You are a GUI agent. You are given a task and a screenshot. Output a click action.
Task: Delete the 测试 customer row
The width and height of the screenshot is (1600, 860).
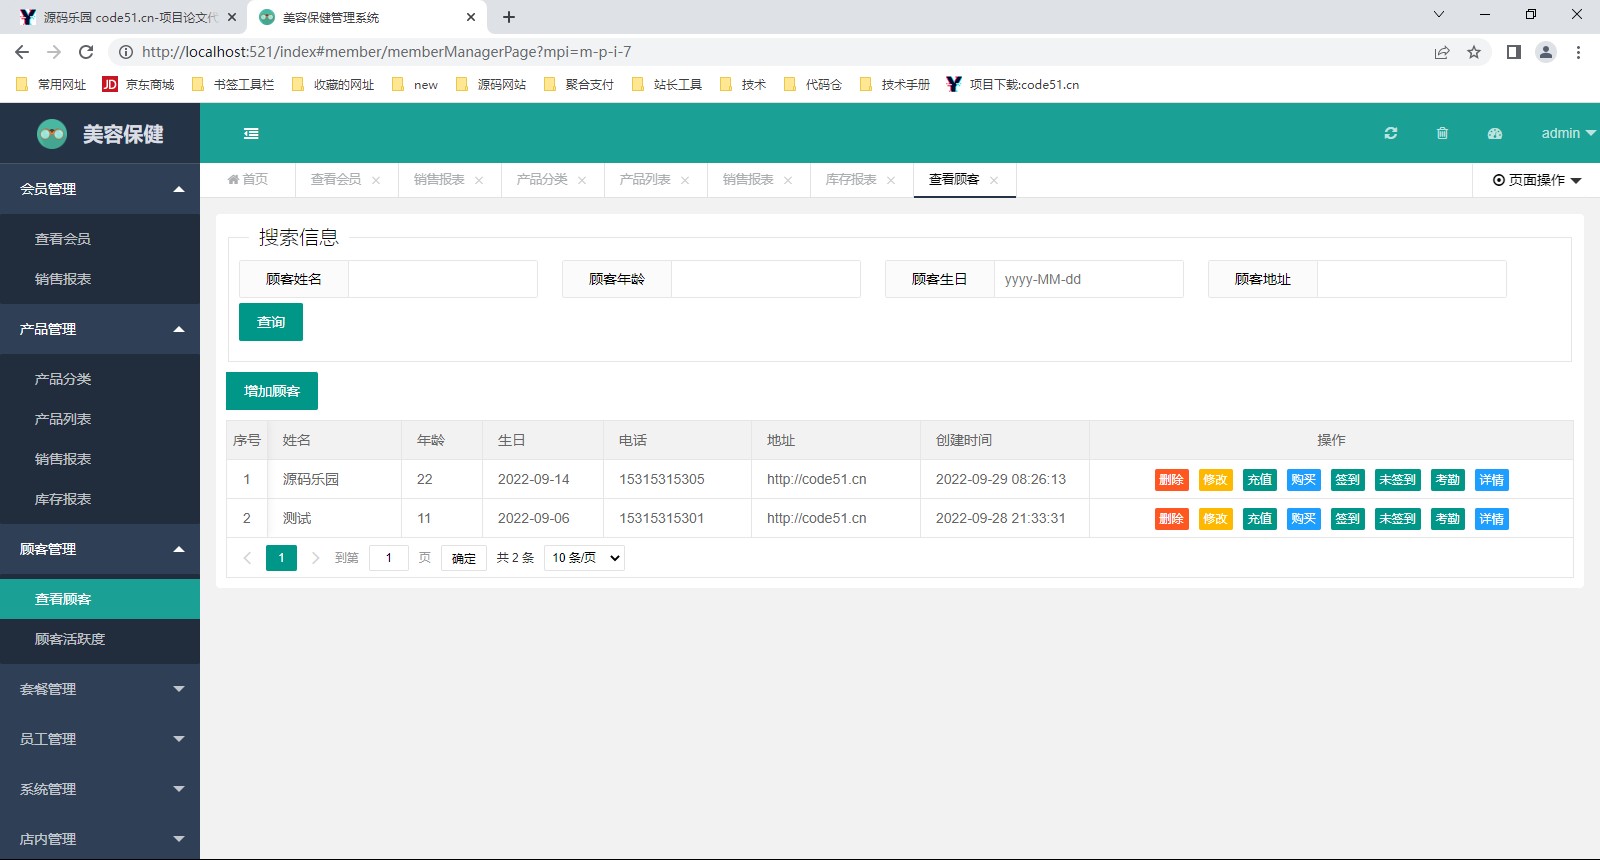click(1171, 519)
